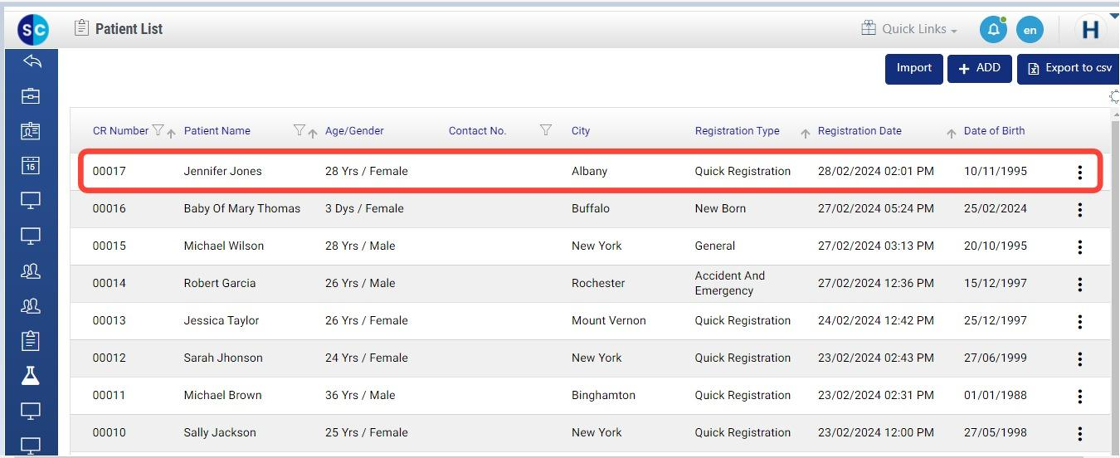The image size is (1120, 458).
Task: Click the Date of Birth column header
Action: [994, 131]
